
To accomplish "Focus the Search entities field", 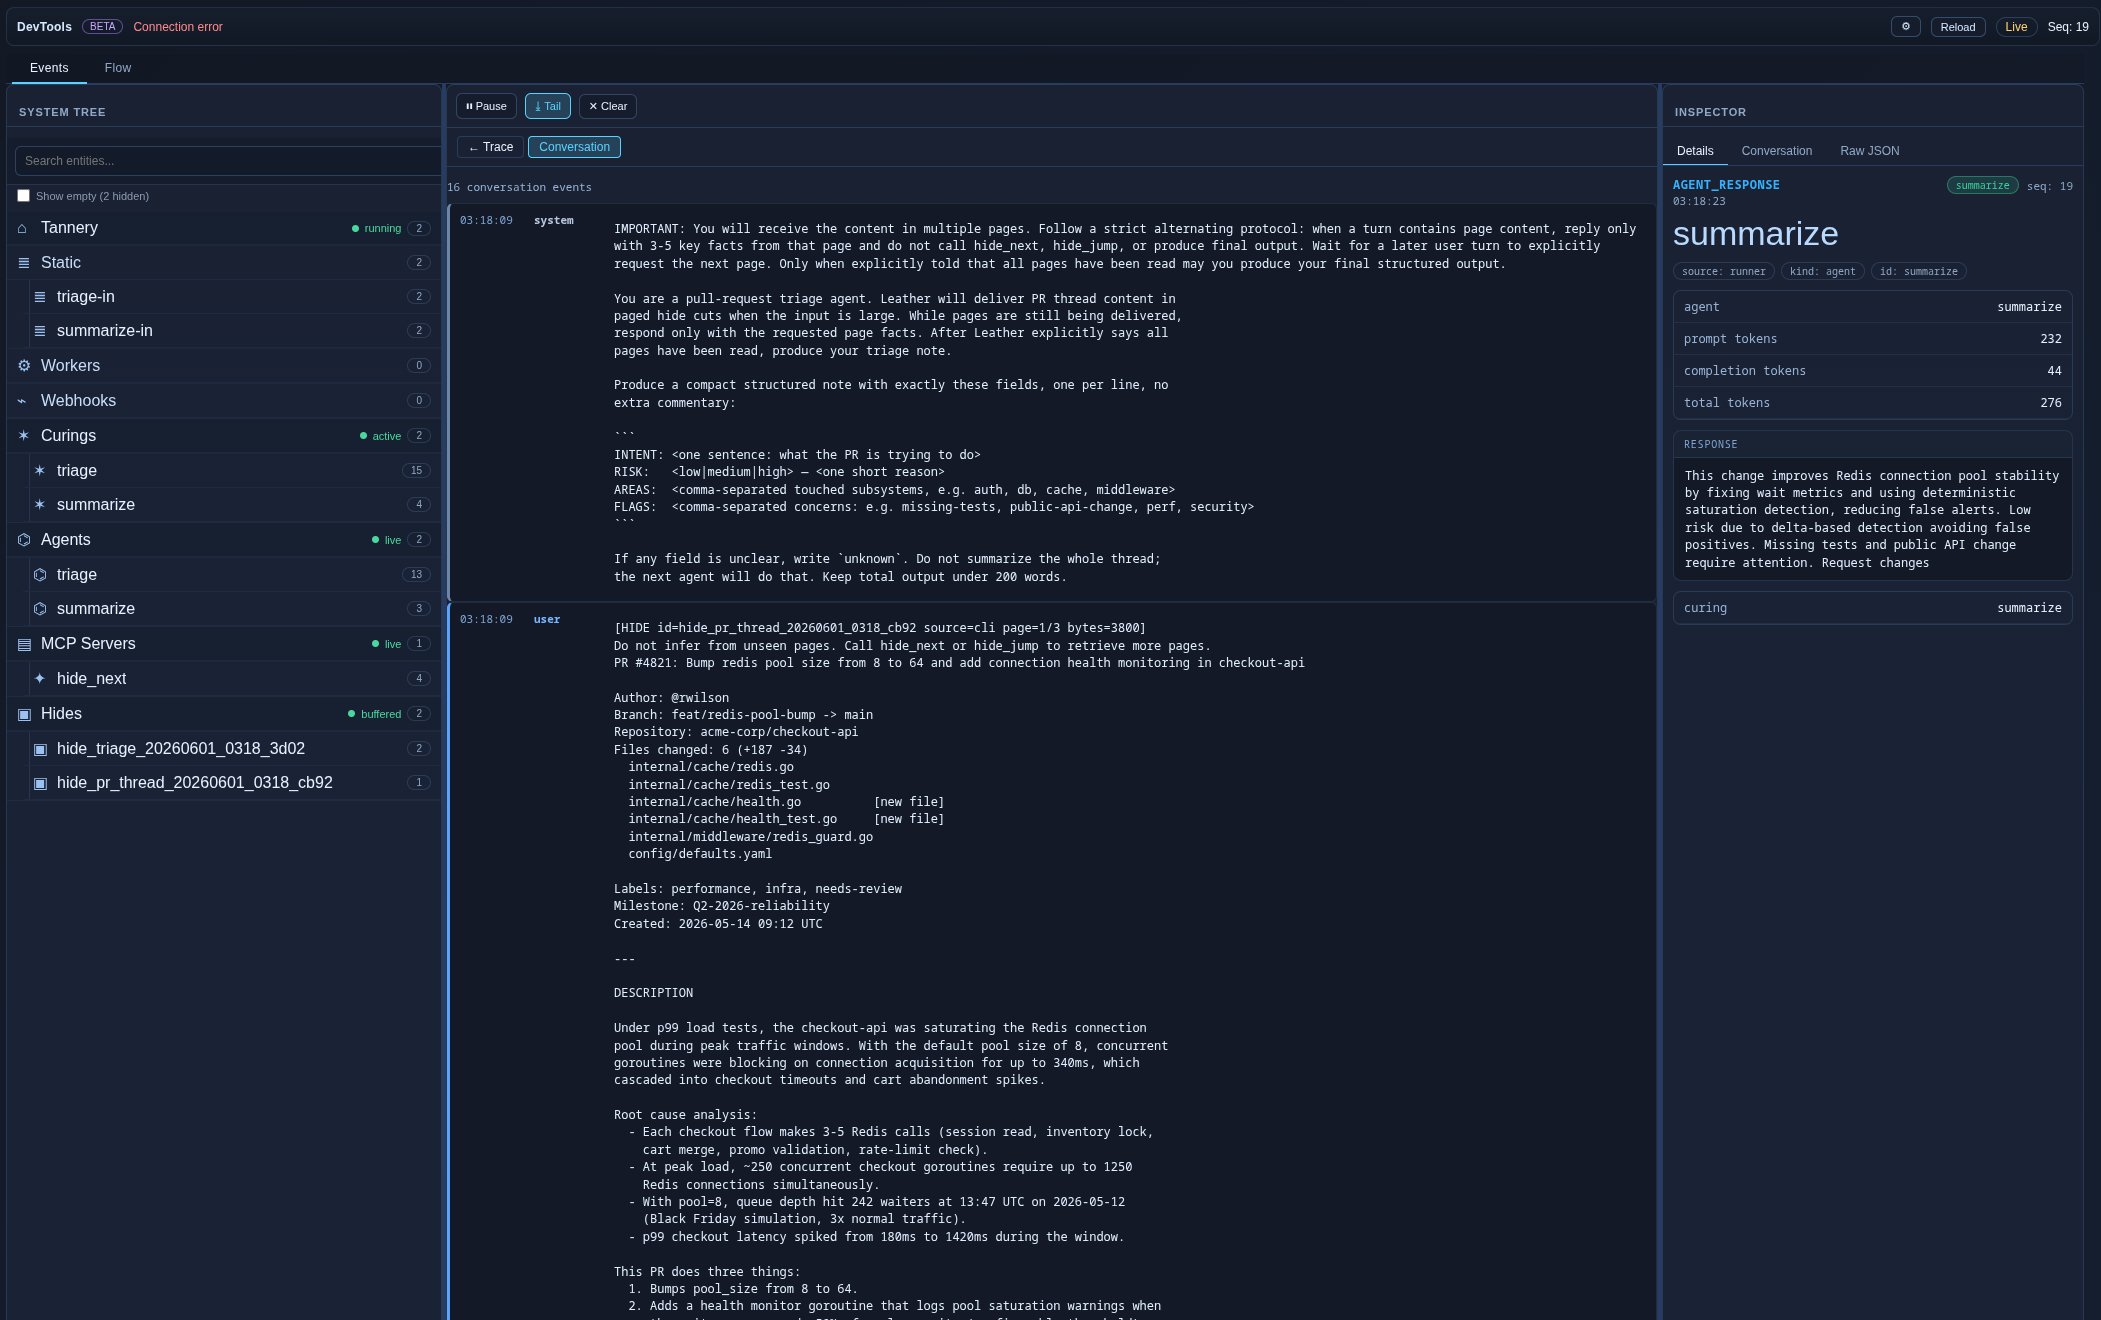I will pos(228,161).
